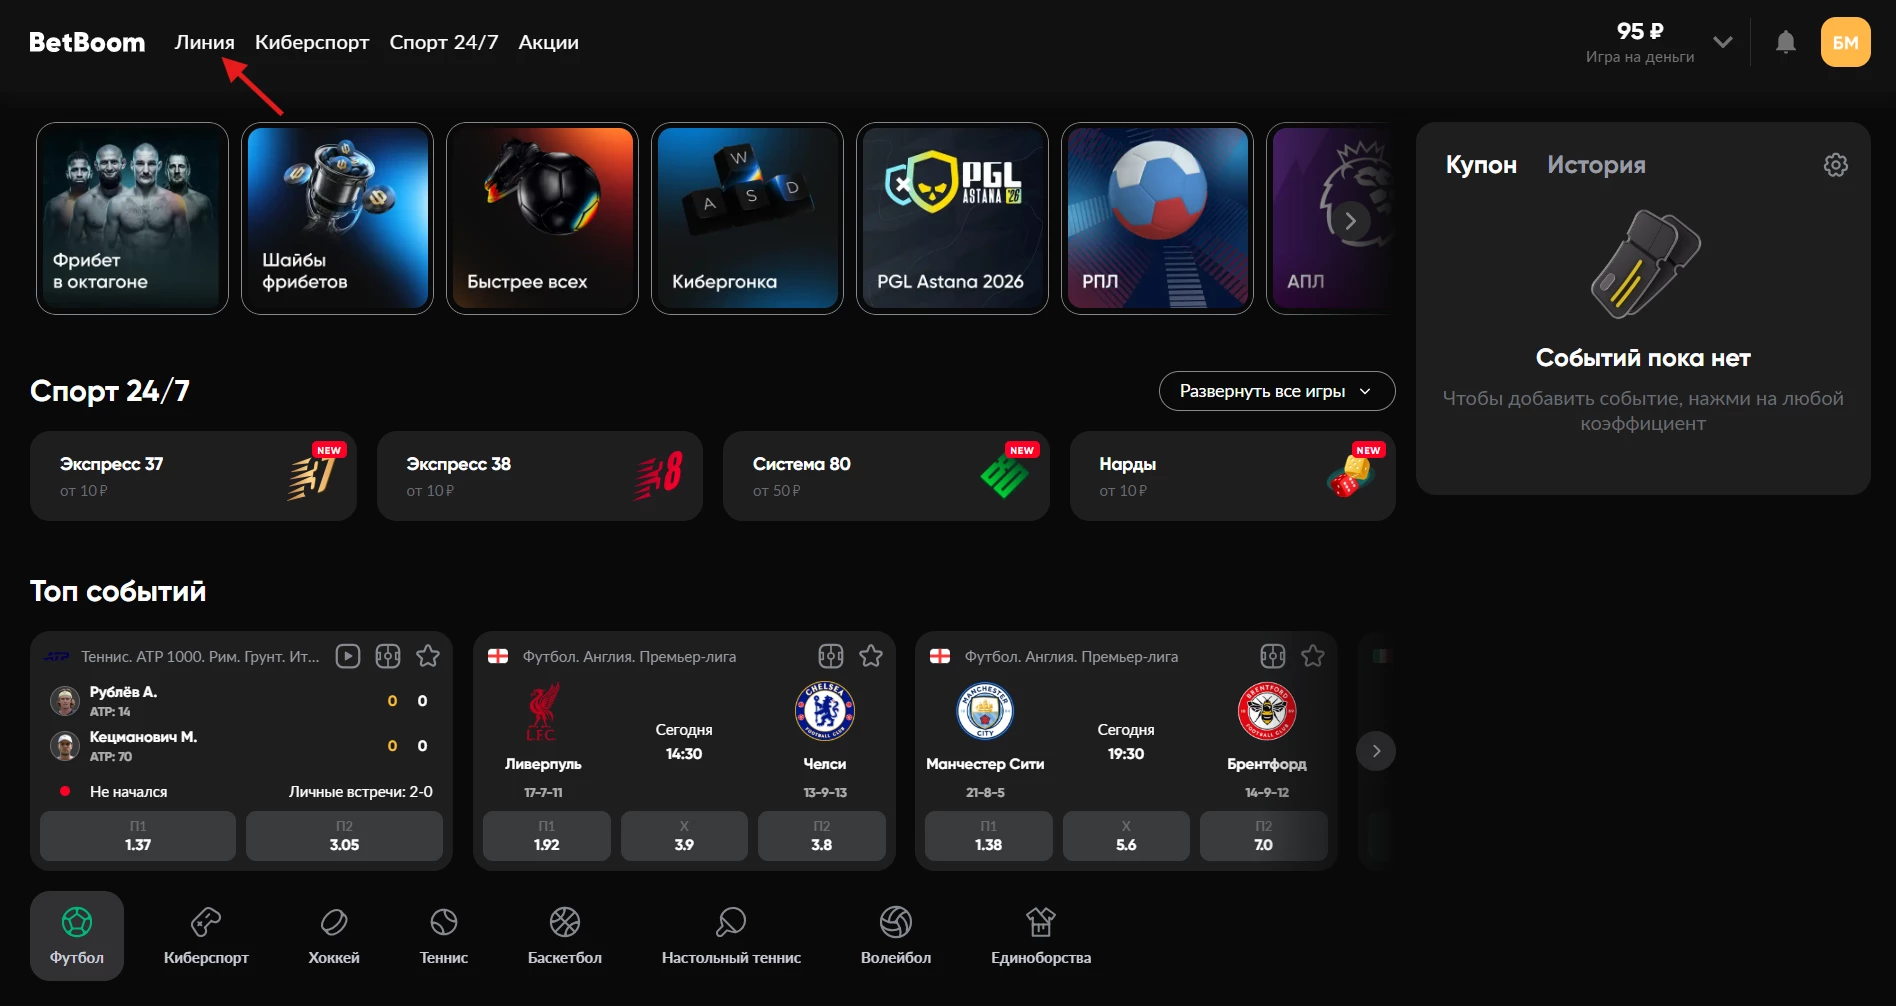Click the Брентфорд club crest

tap(1267, 711)
